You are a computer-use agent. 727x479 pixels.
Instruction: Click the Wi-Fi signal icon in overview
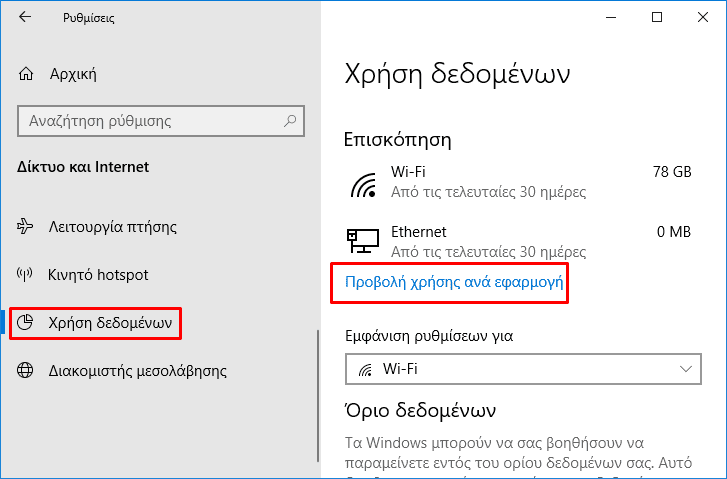[x=362, y=182]
